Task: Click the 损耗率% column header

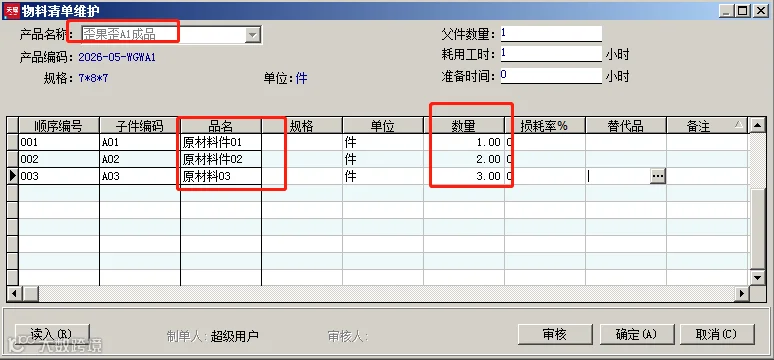Action: [544, 126]
